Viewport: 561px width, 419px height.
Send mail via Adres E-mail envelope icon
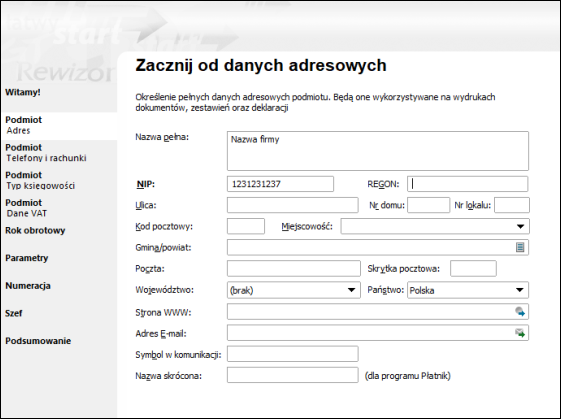point(520,333)
